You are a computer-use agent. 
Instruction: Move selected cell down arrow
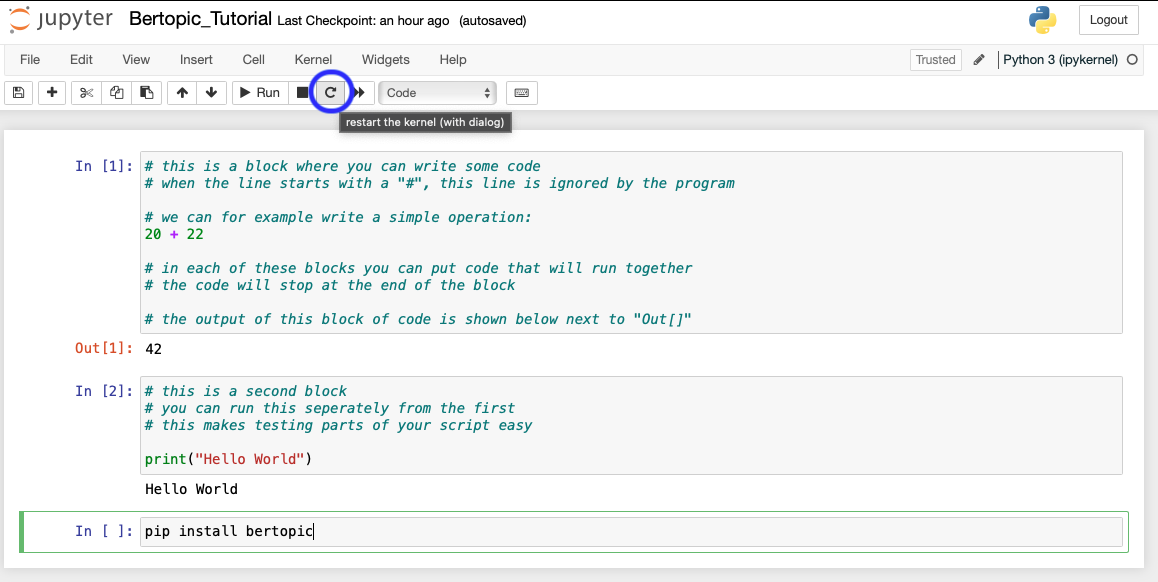click(x=211, y=93)
